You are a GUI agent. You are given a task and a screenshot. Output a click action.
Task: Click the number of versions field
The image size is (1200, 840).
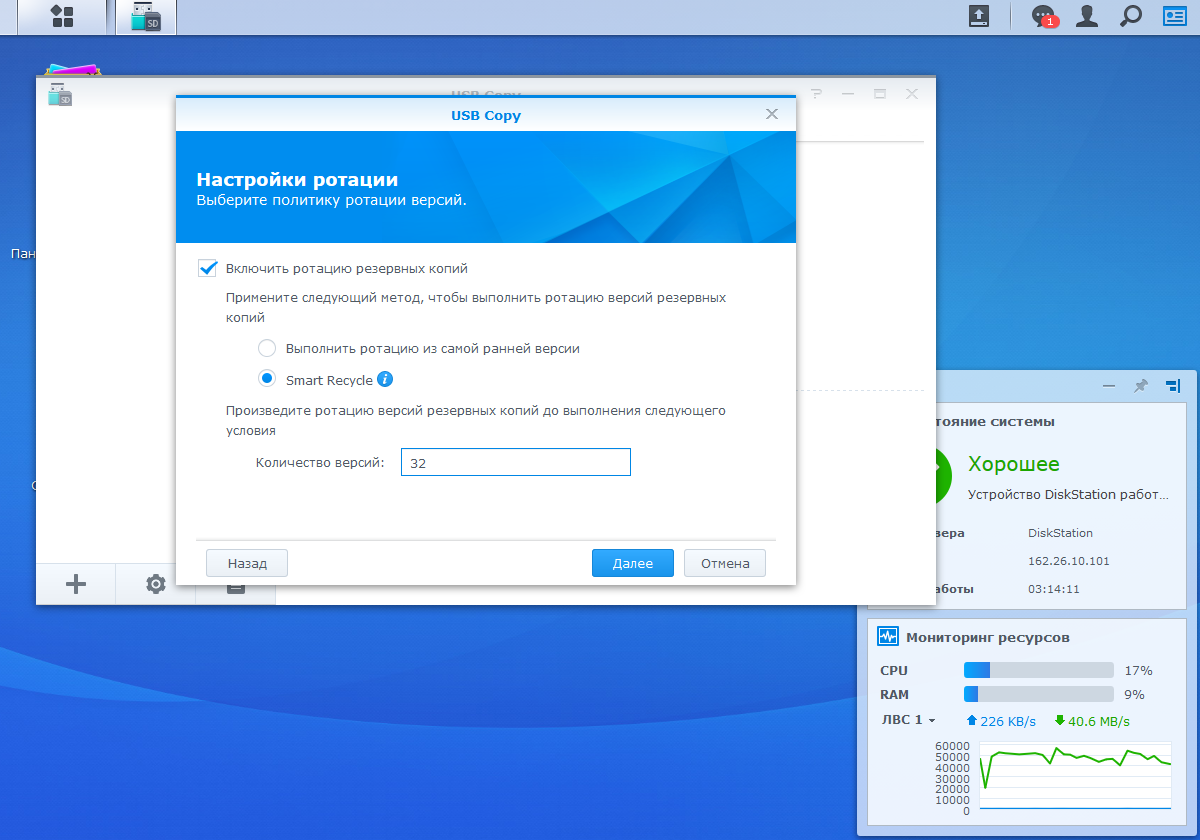click(516, 462)
